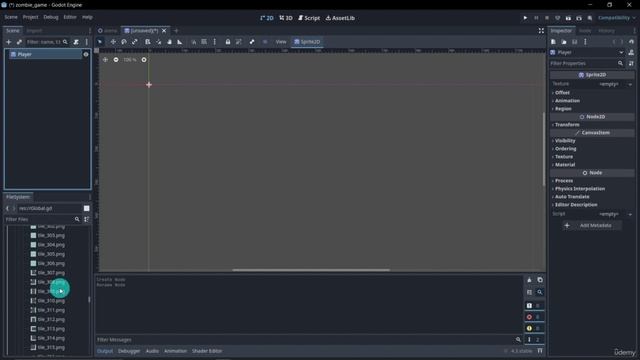640x360 pixels.
Task: Group the selected node's children
Action: pyautogui.click(x=239, y=42)
